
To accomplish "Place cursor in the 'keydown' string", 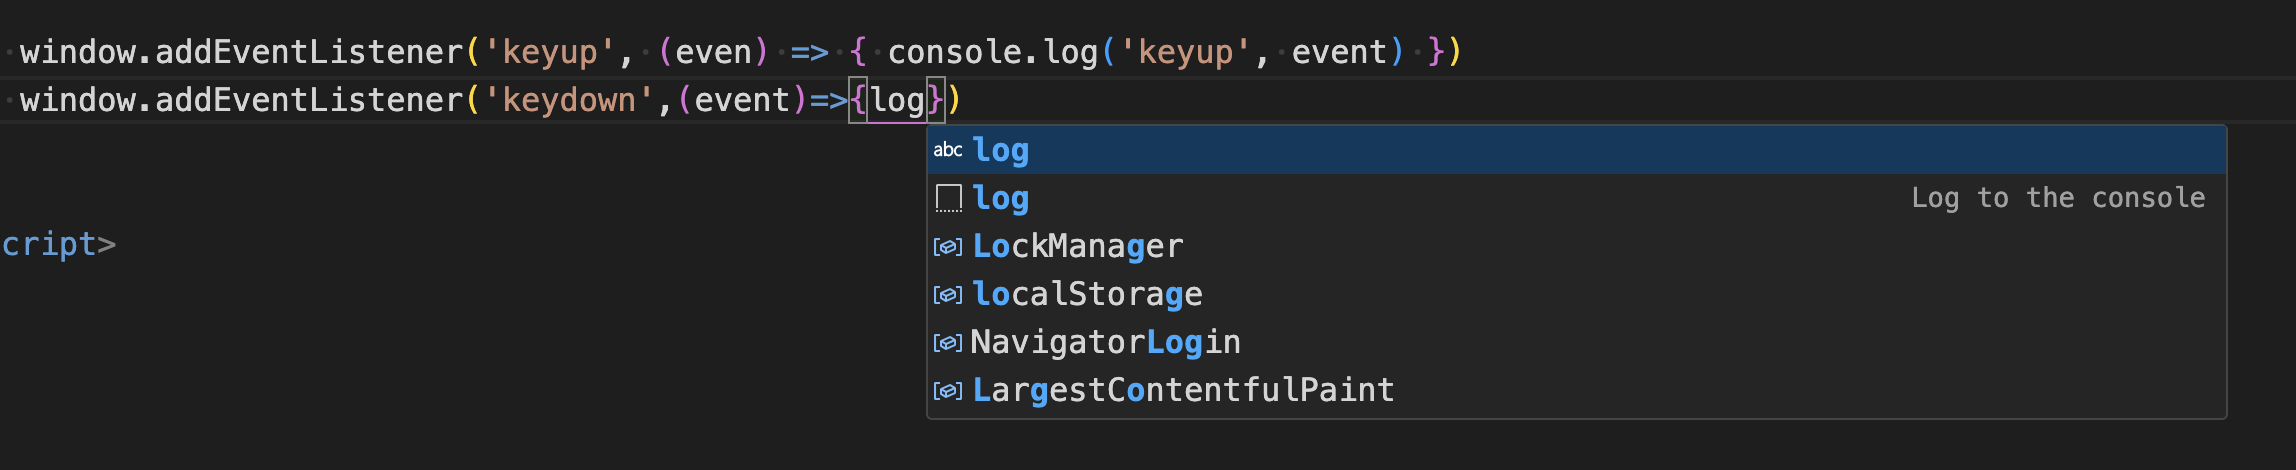I will 568,100.
